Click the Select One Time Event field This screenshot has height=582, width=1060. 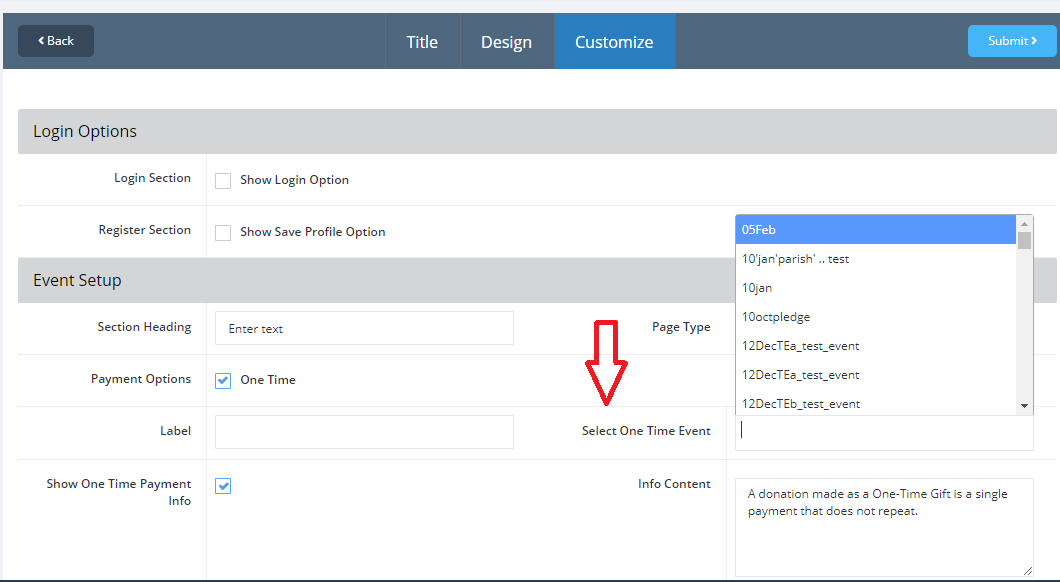[x=883, y=432]
